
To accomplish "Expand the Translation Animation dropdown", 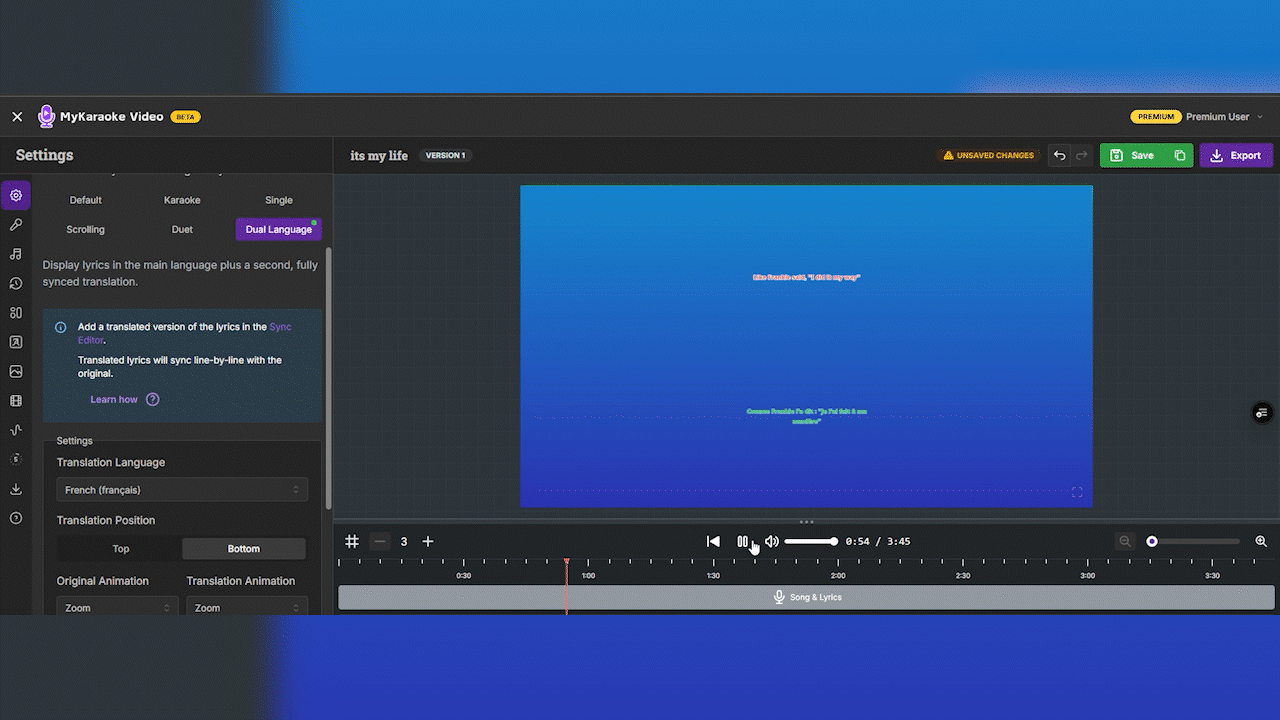I will pyautogui.click(x=246, y=607).
